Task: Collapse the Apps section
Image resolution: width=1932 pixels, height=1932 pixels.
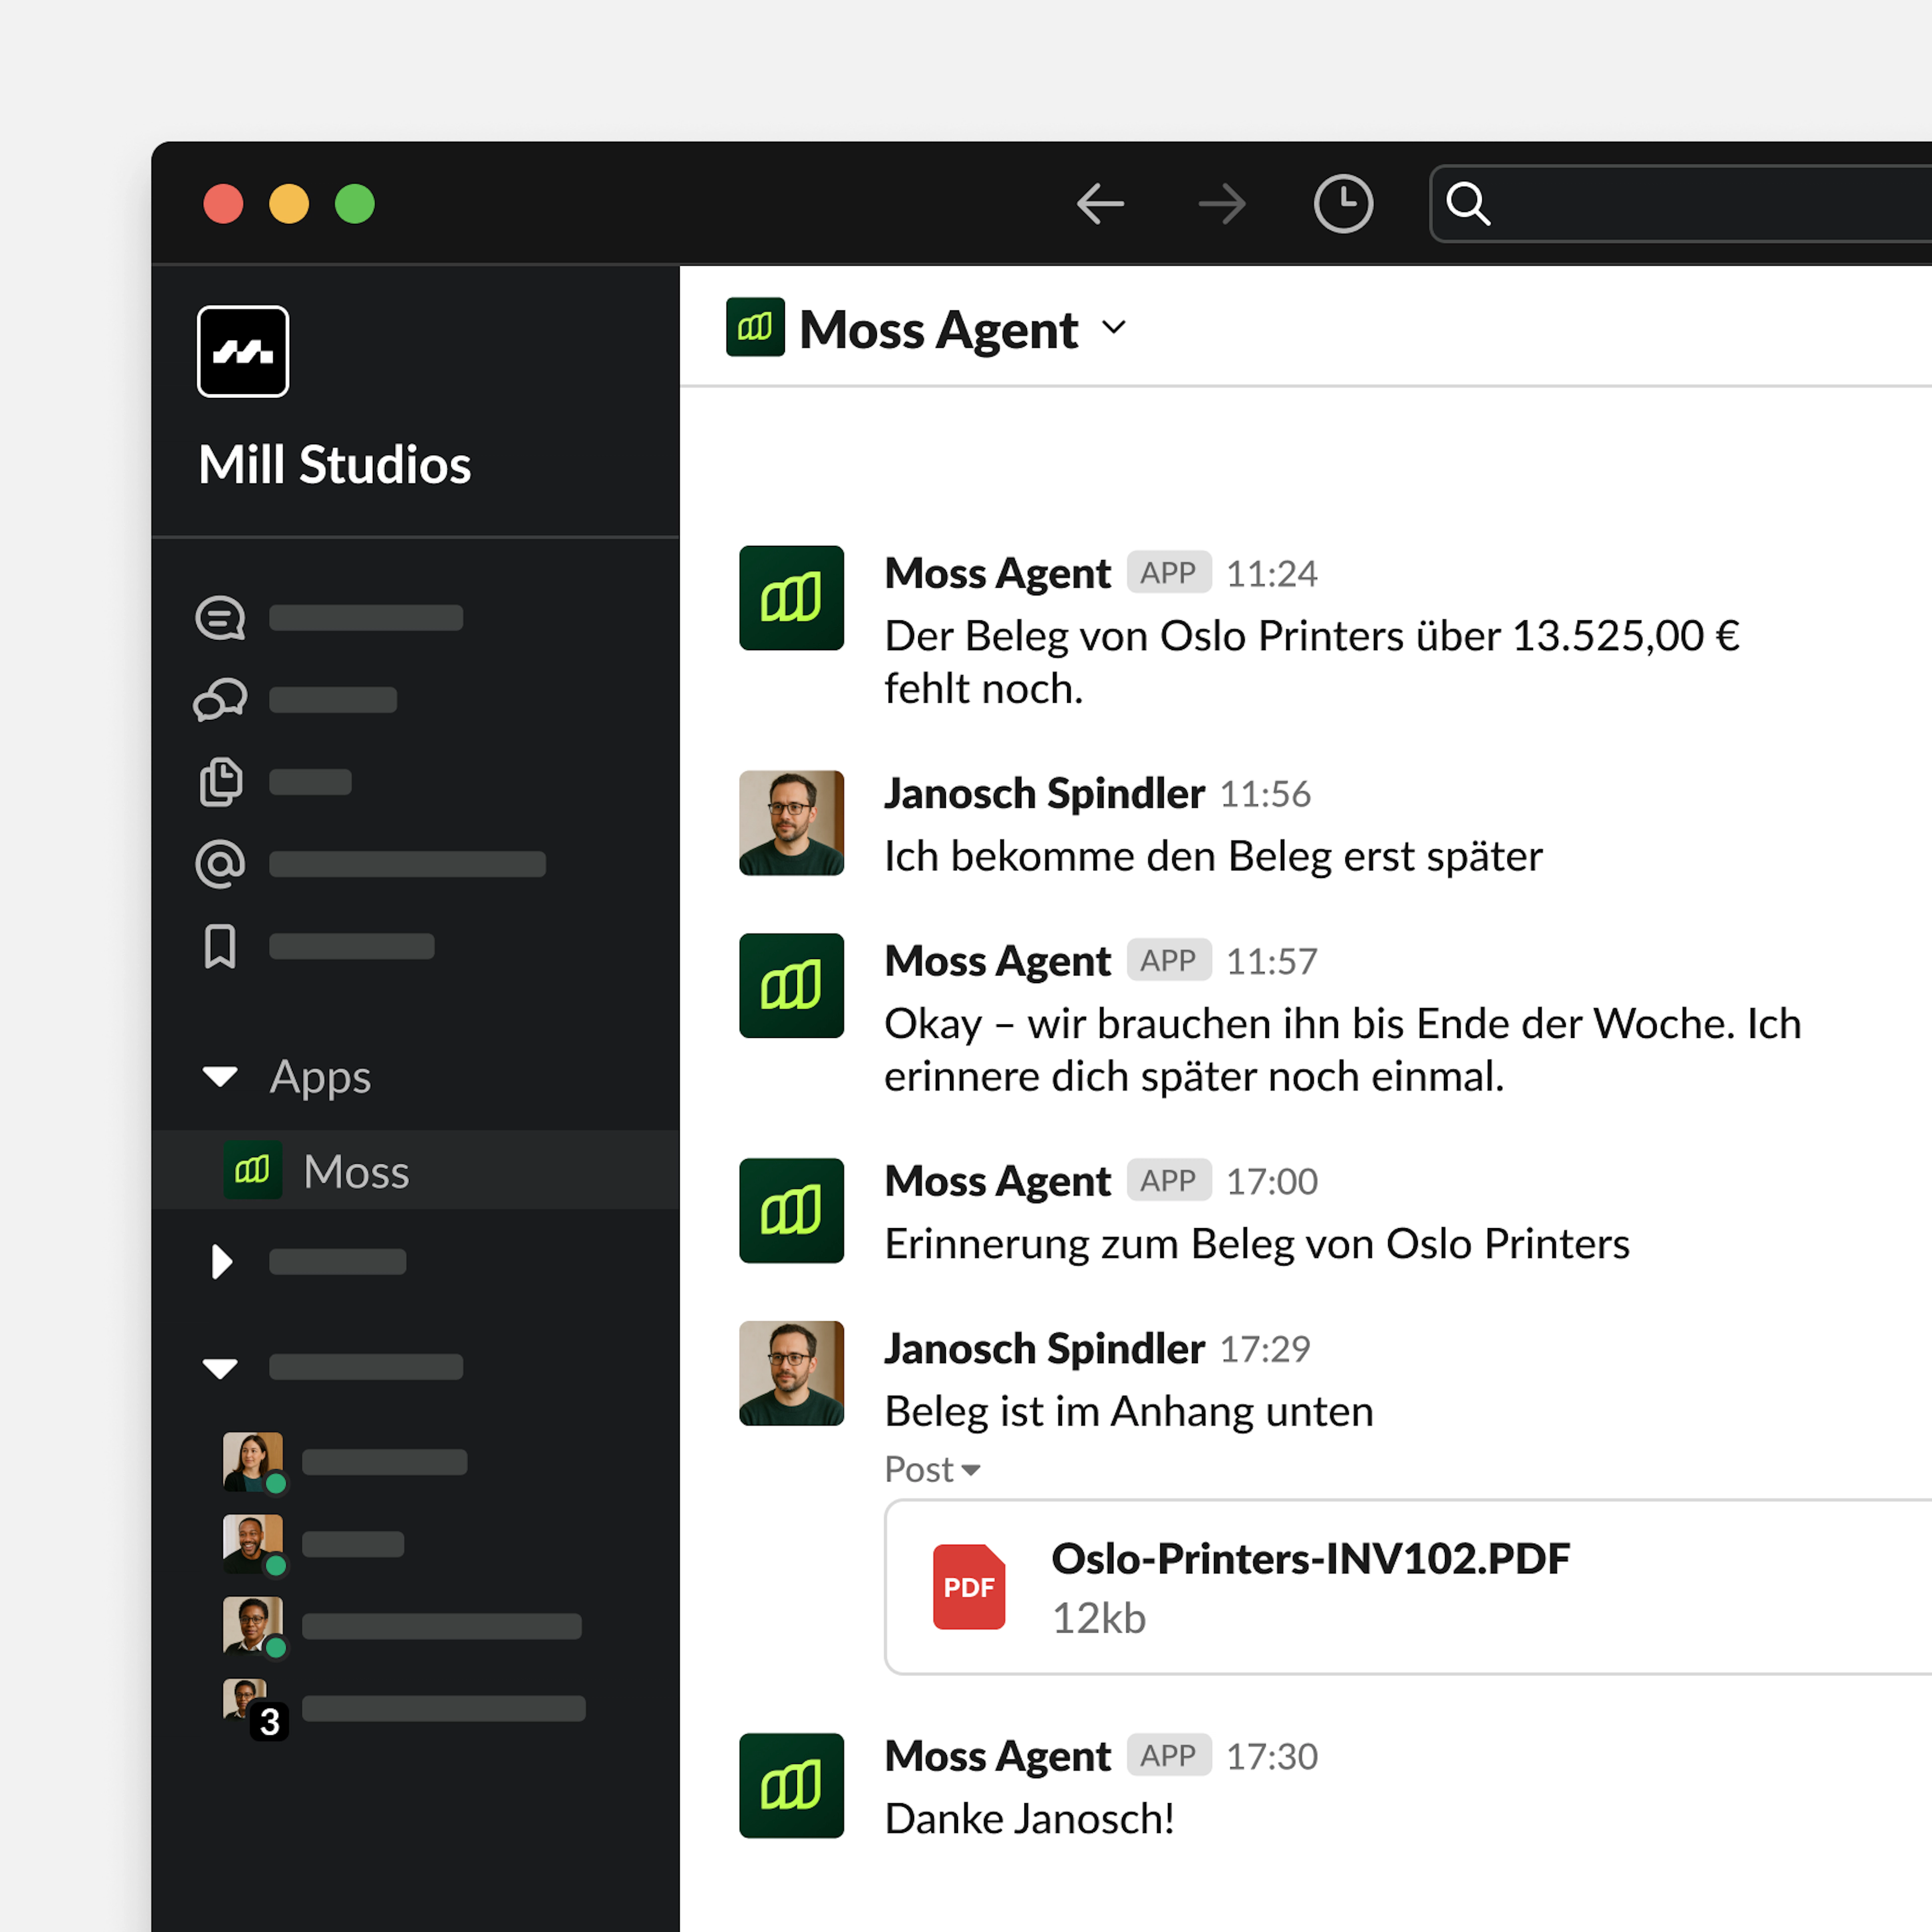Action: click(220, 1077)
